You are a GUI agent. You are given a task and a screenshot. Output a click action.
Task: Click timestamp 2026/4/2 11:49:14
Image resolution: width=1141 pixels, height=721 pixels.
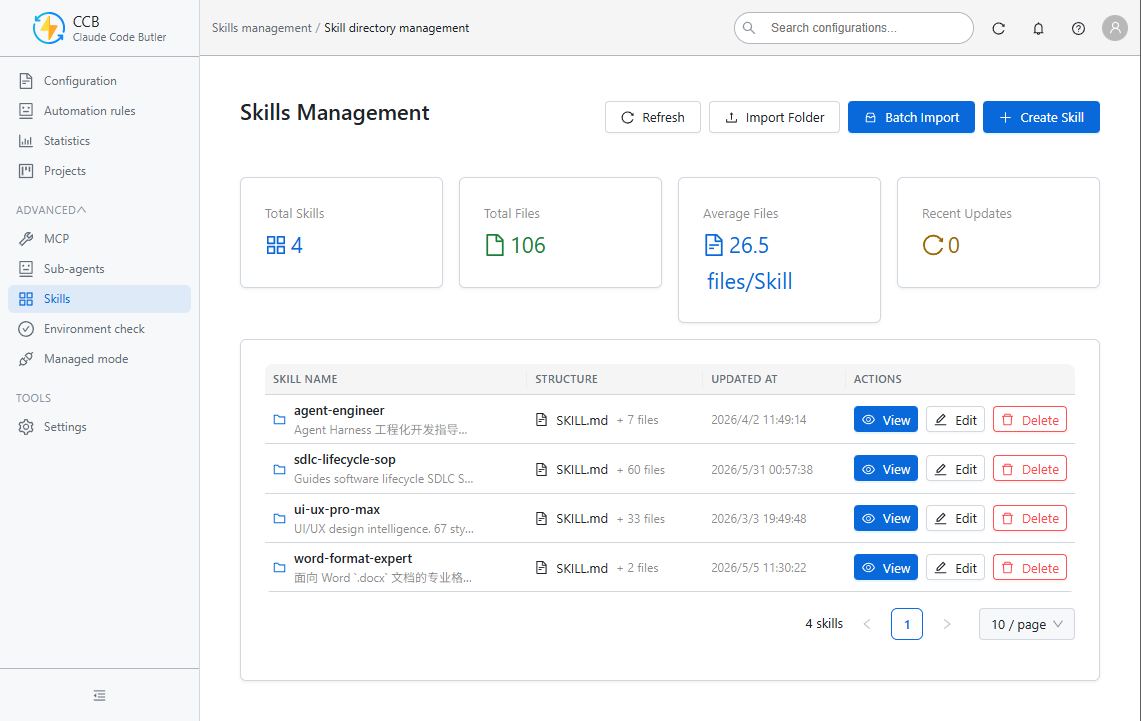(758, 420)
